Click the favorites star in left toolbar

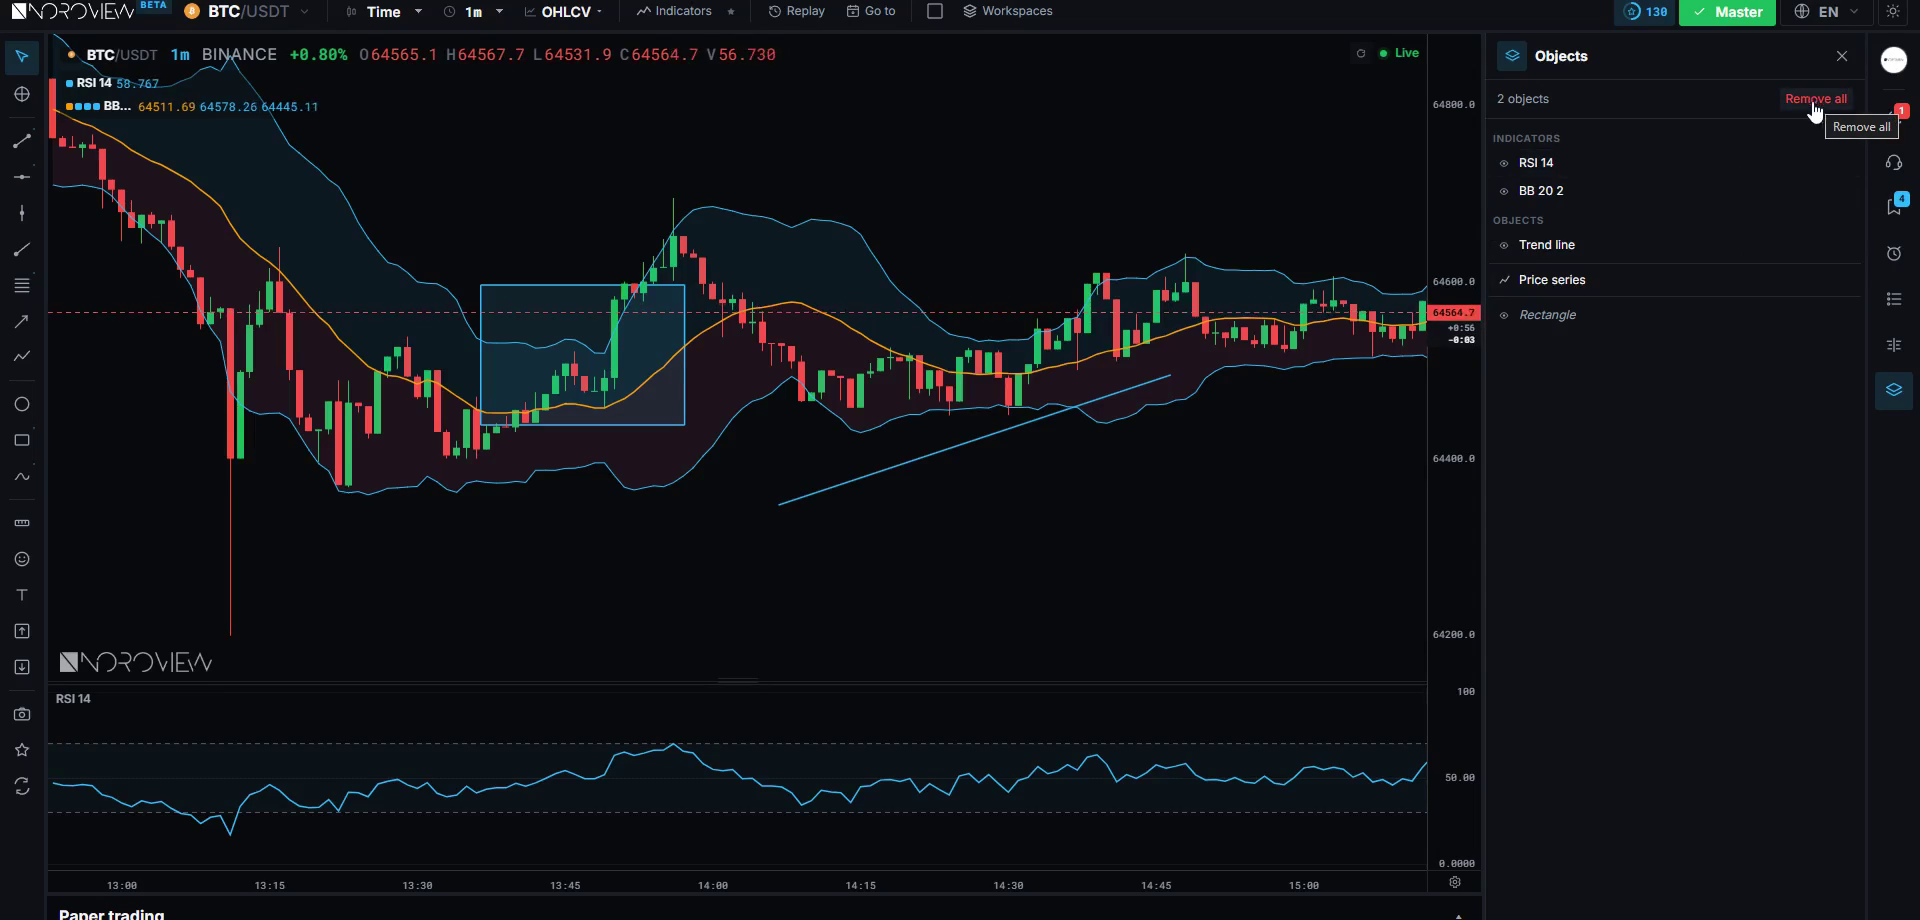[x=22, y=750]
